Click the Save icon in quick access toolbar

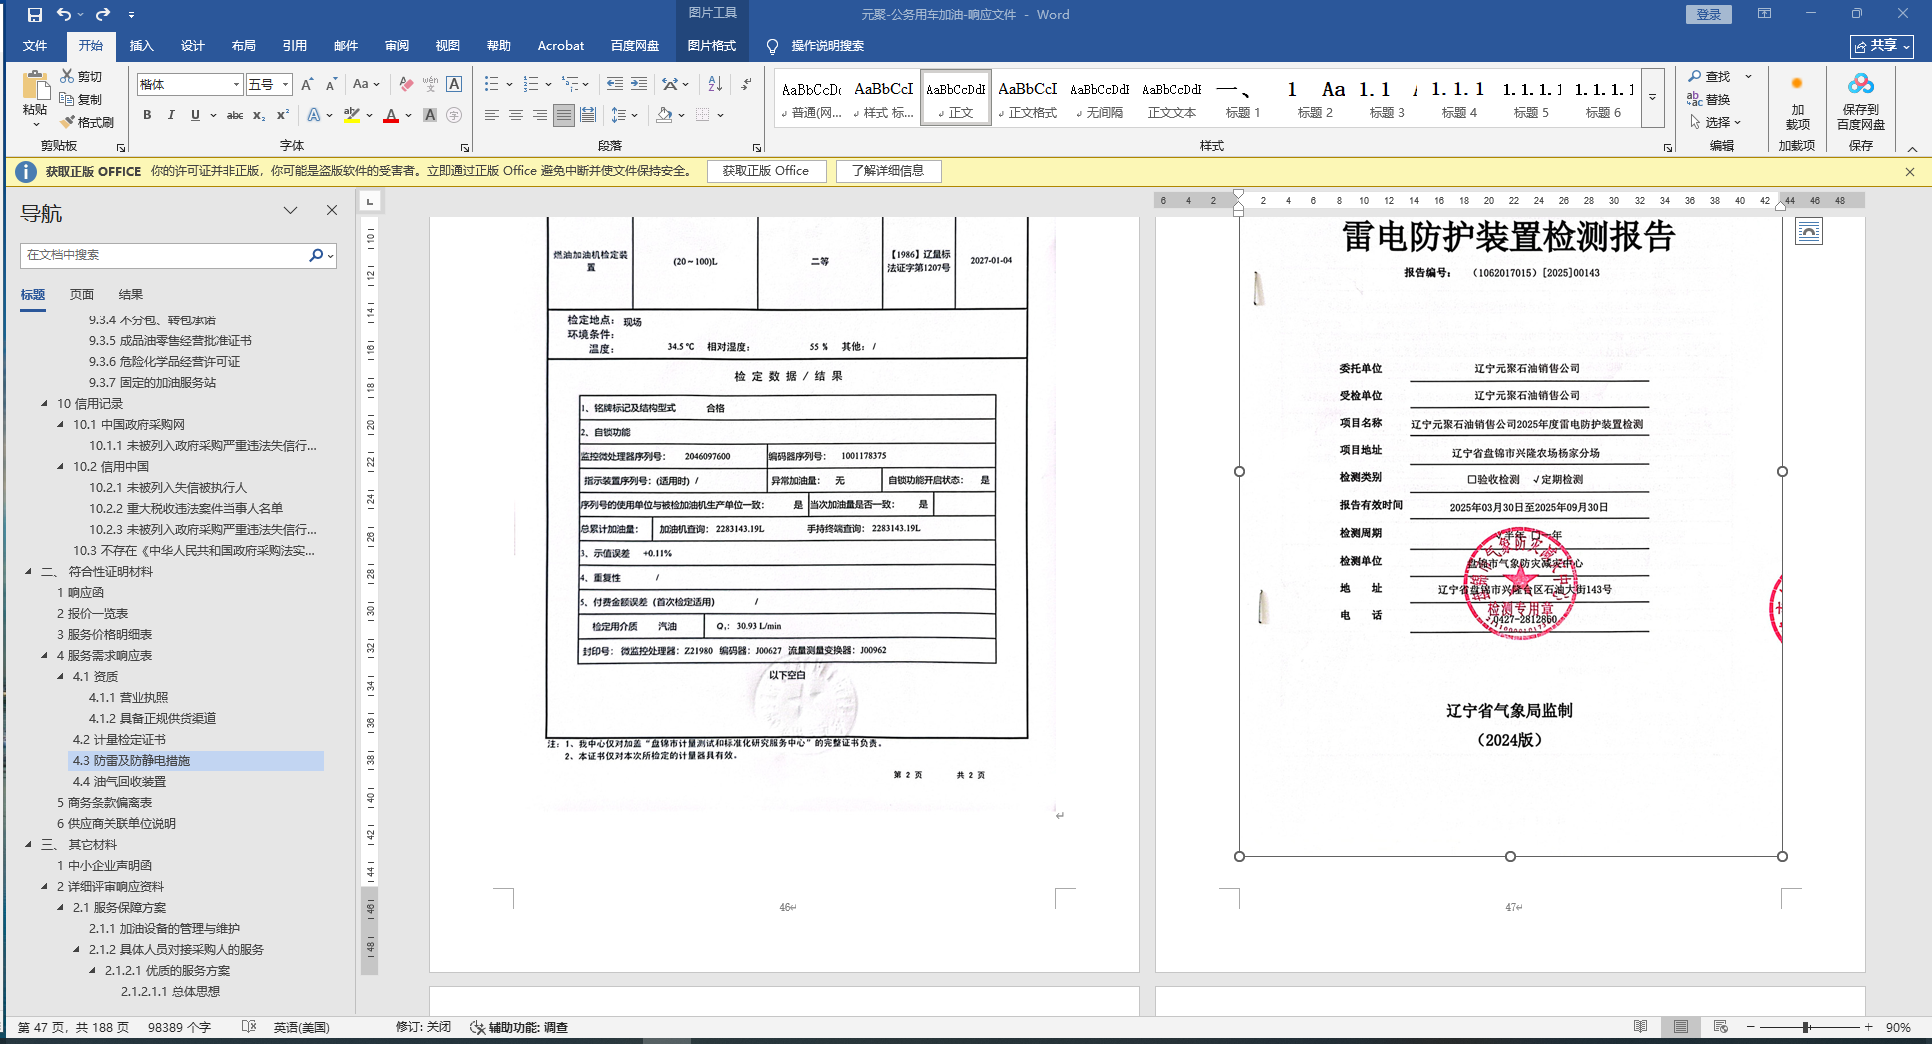pos(35,15)
